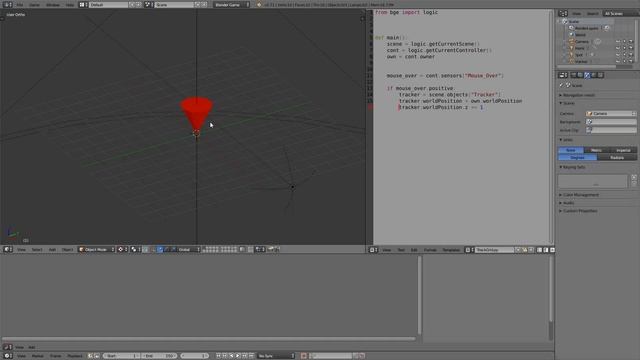Select the Spot lamp in Outliner
This screenshot has width=640, height=360.
tap(579, 55)
